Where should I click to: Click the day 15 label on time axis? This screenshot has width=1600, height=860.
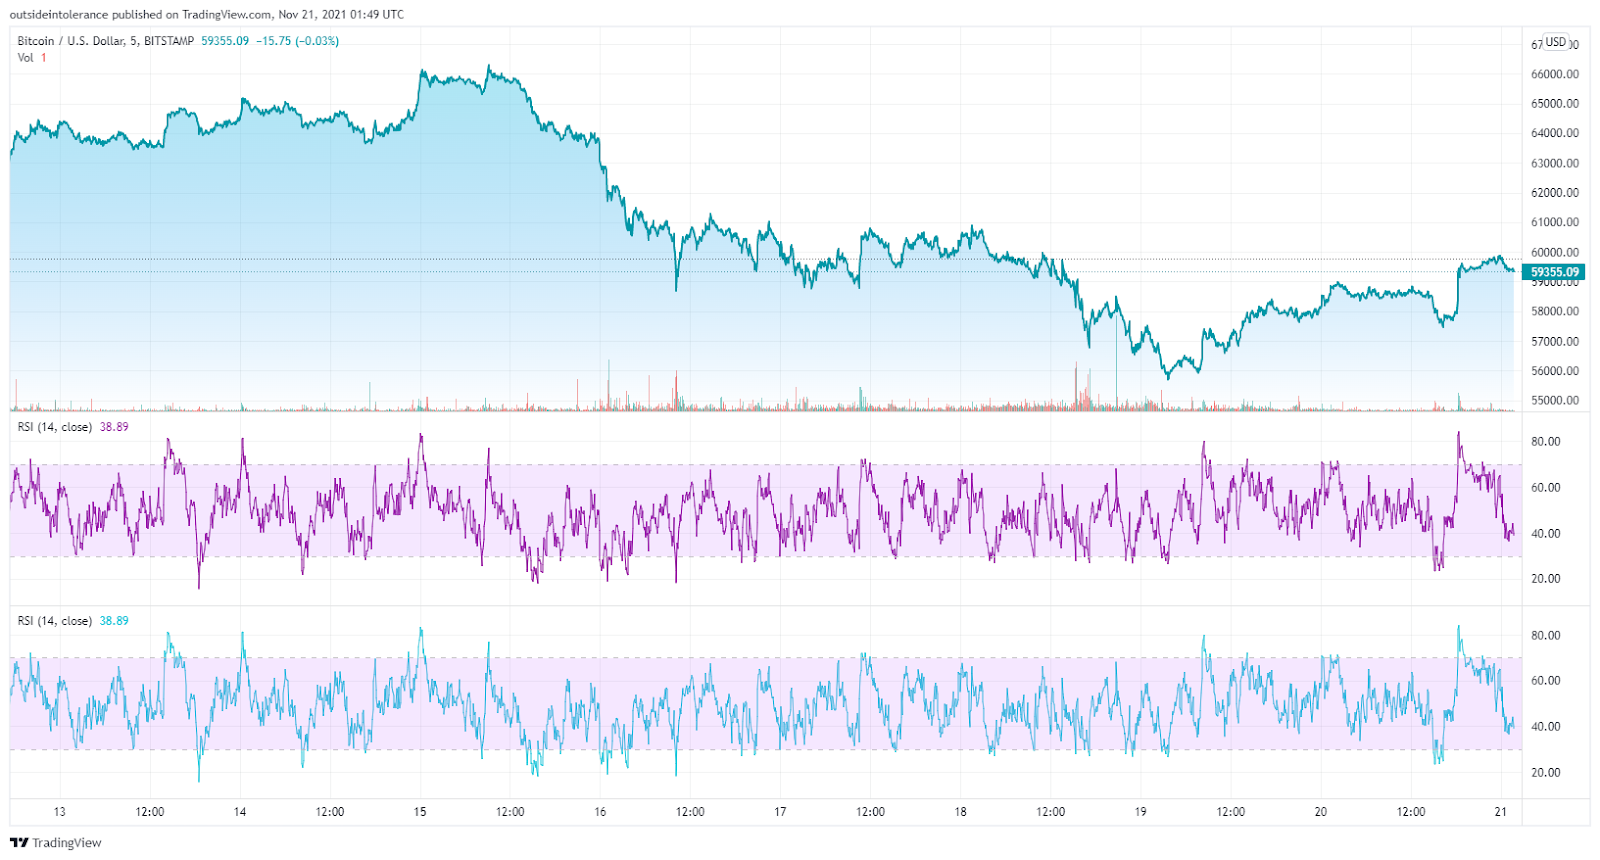420,812
